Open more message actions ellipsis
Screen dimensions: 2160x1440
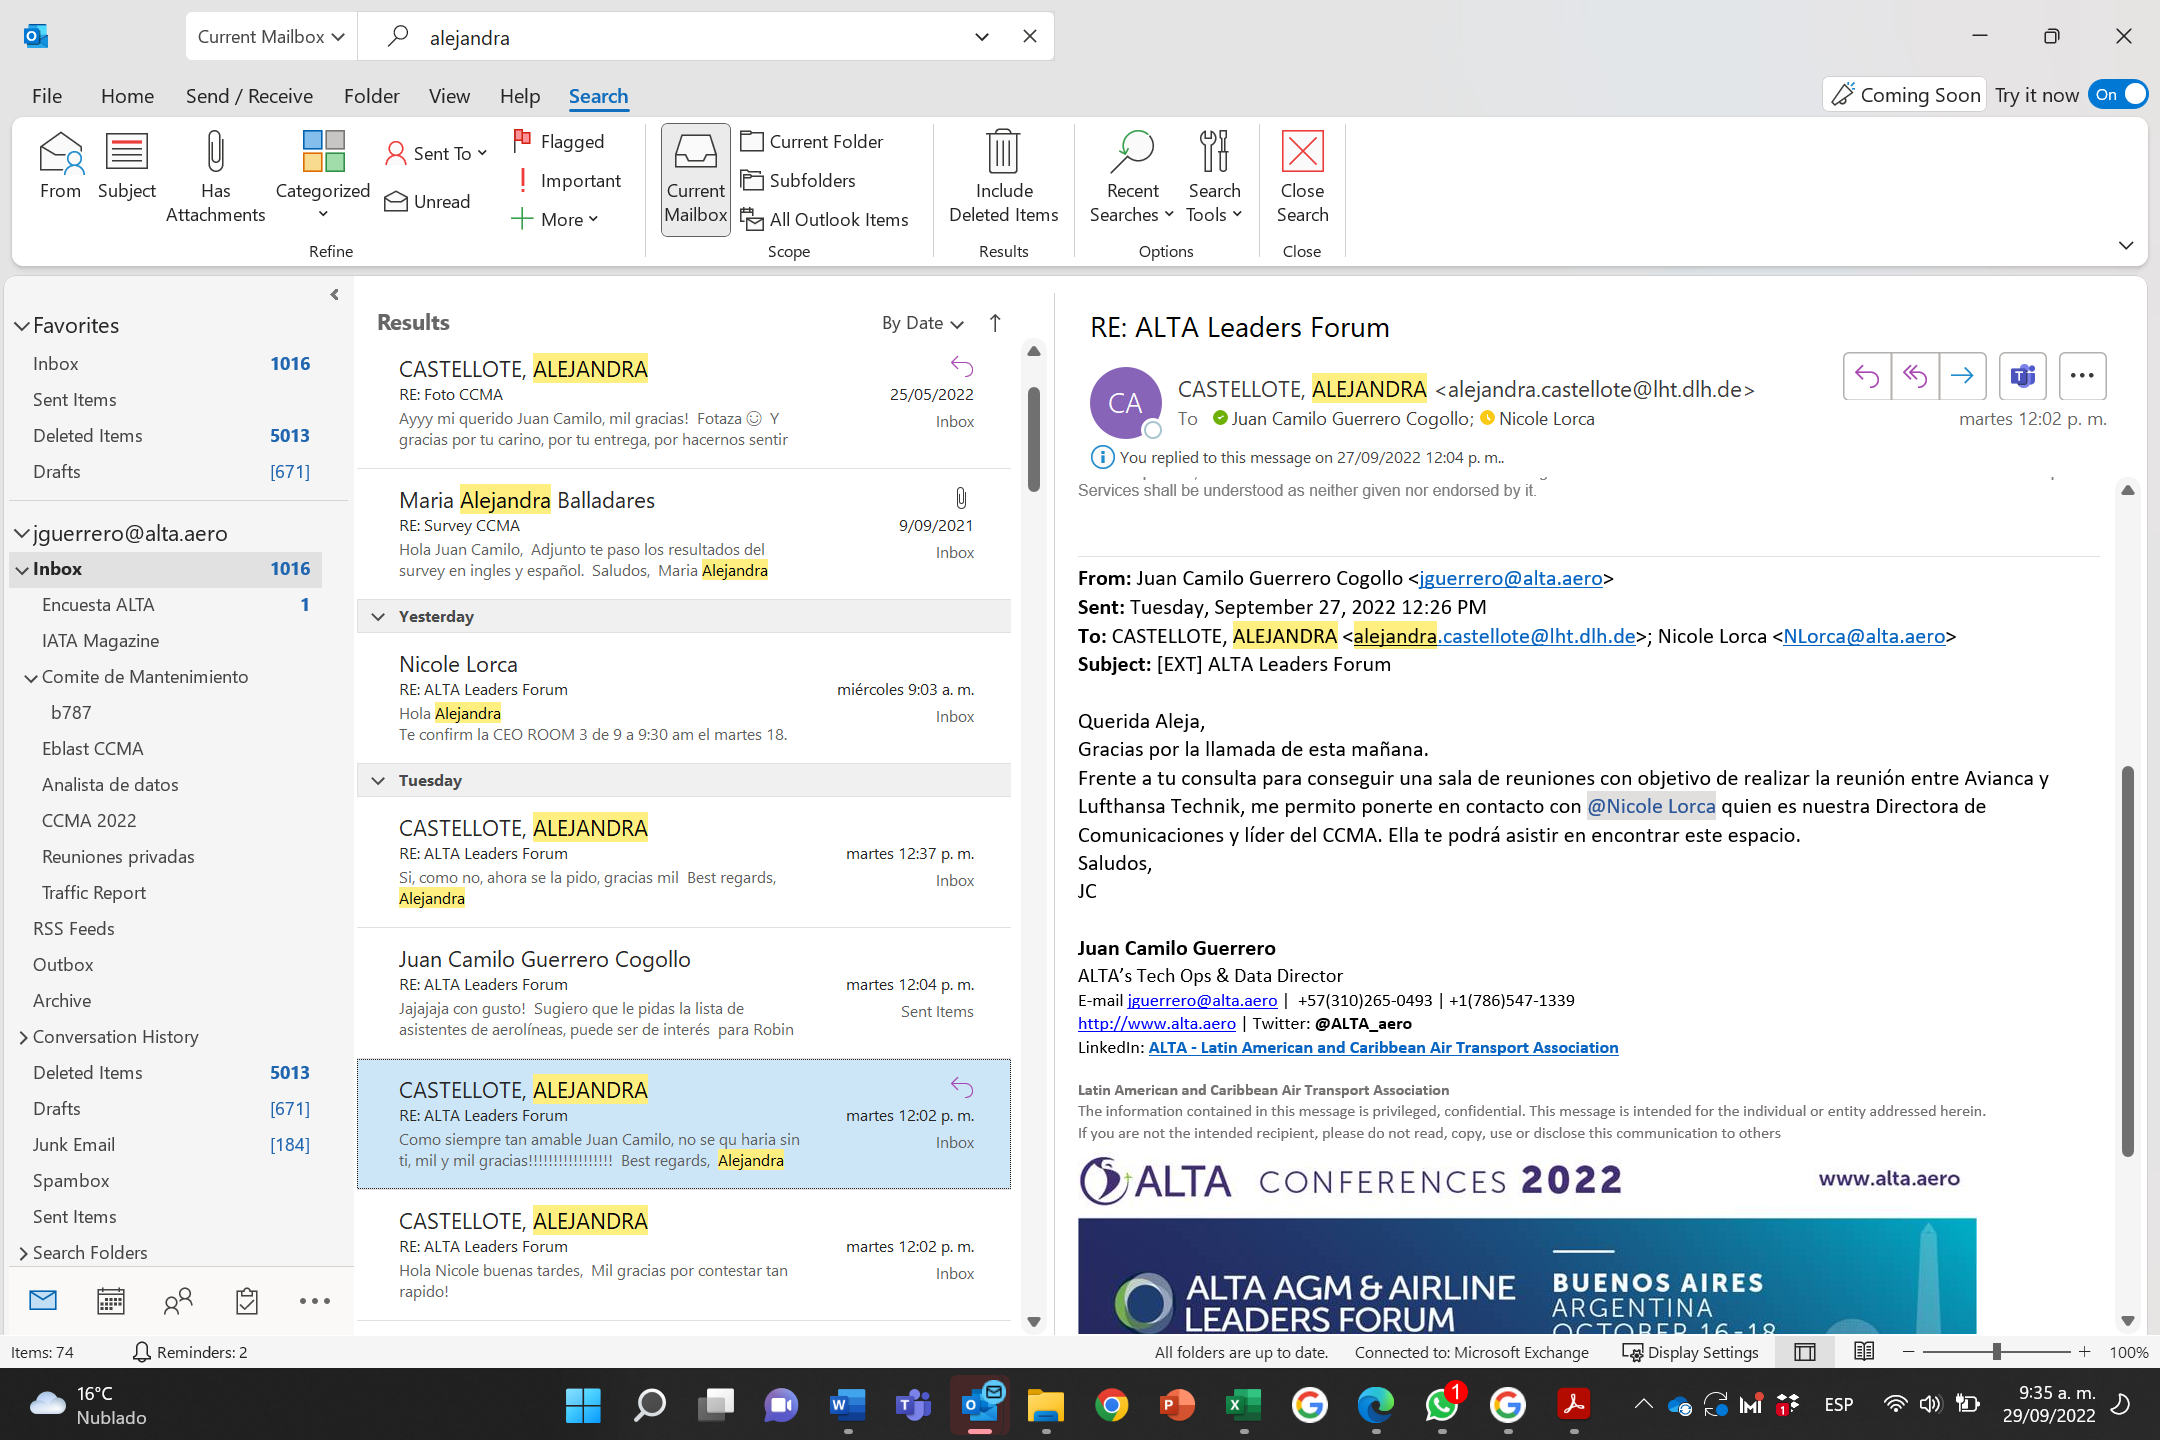[2082, 376]
